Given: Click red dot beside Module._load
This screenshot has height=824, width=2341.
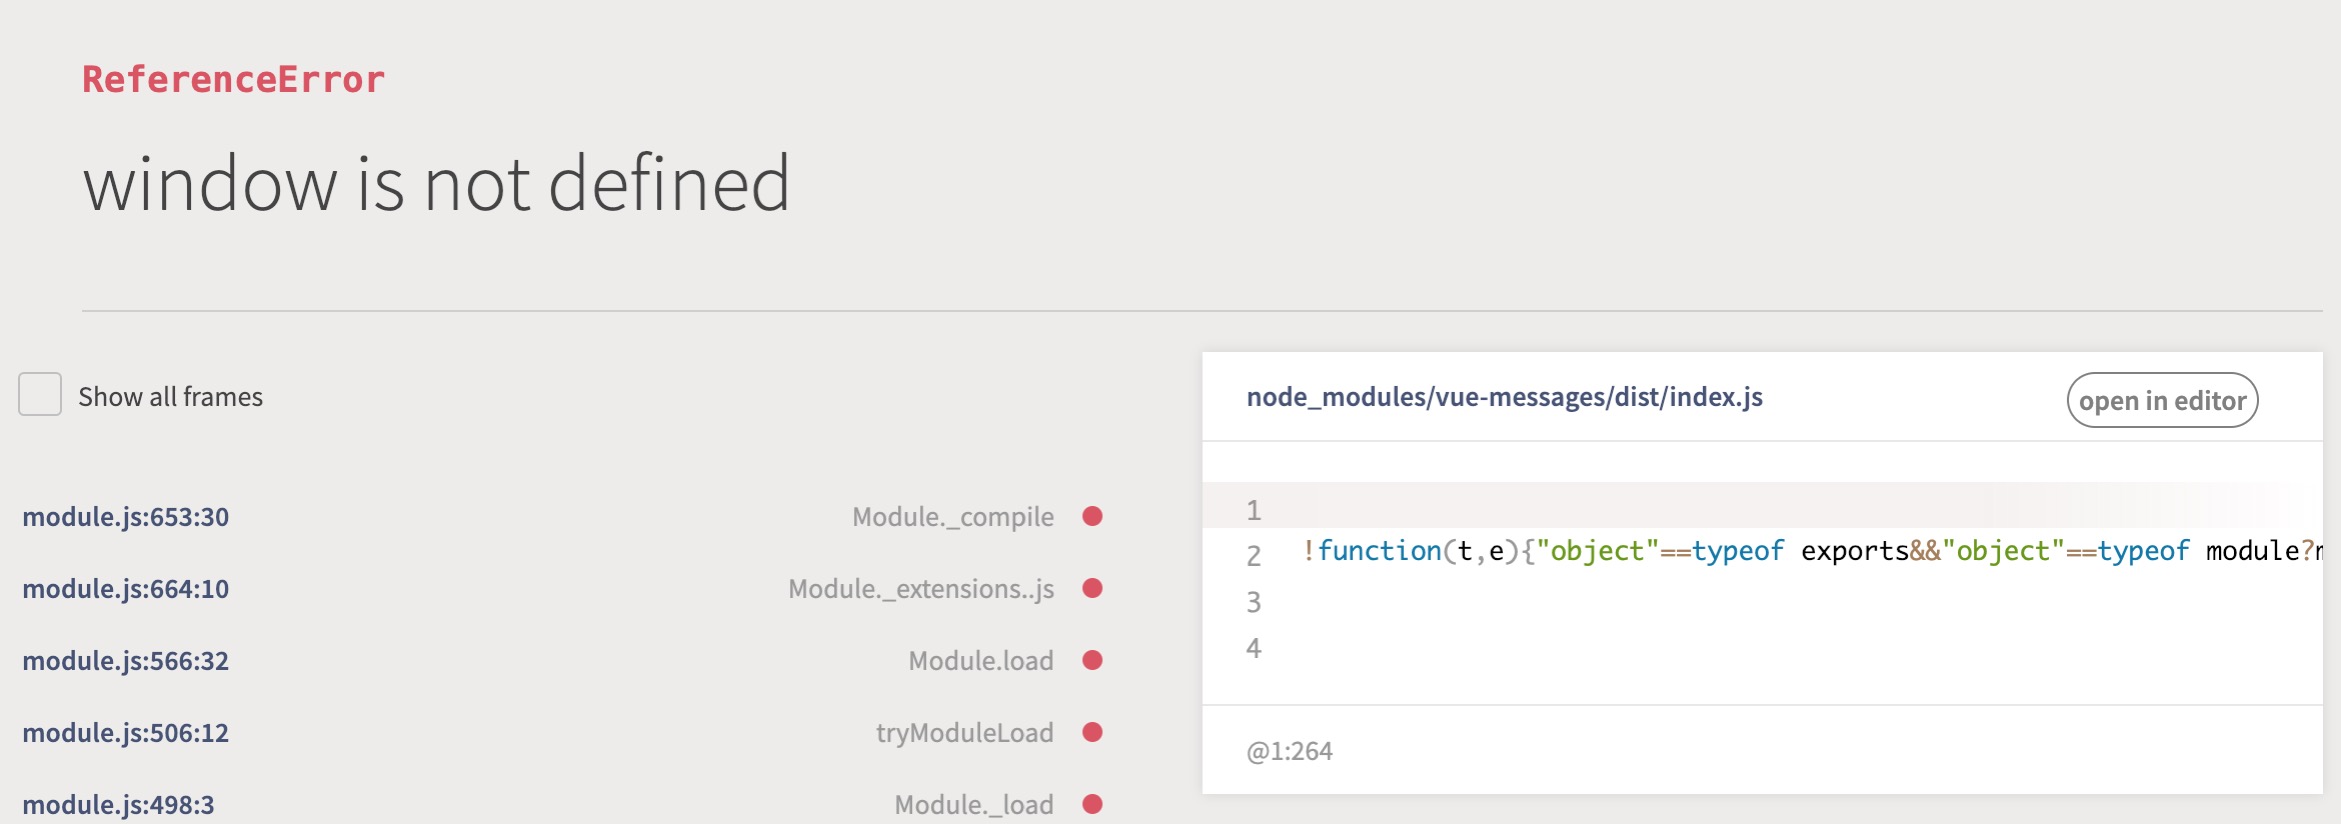Looking at the screenshot, I should [x=1092, y=804].
